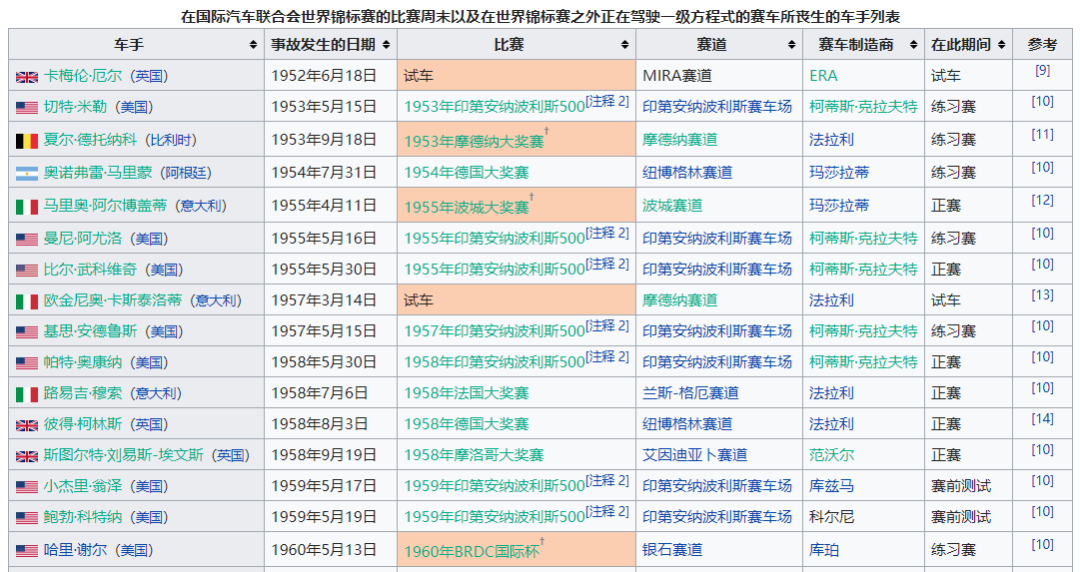Open 1954年德国大奖赛 race link

coord(466,173)
